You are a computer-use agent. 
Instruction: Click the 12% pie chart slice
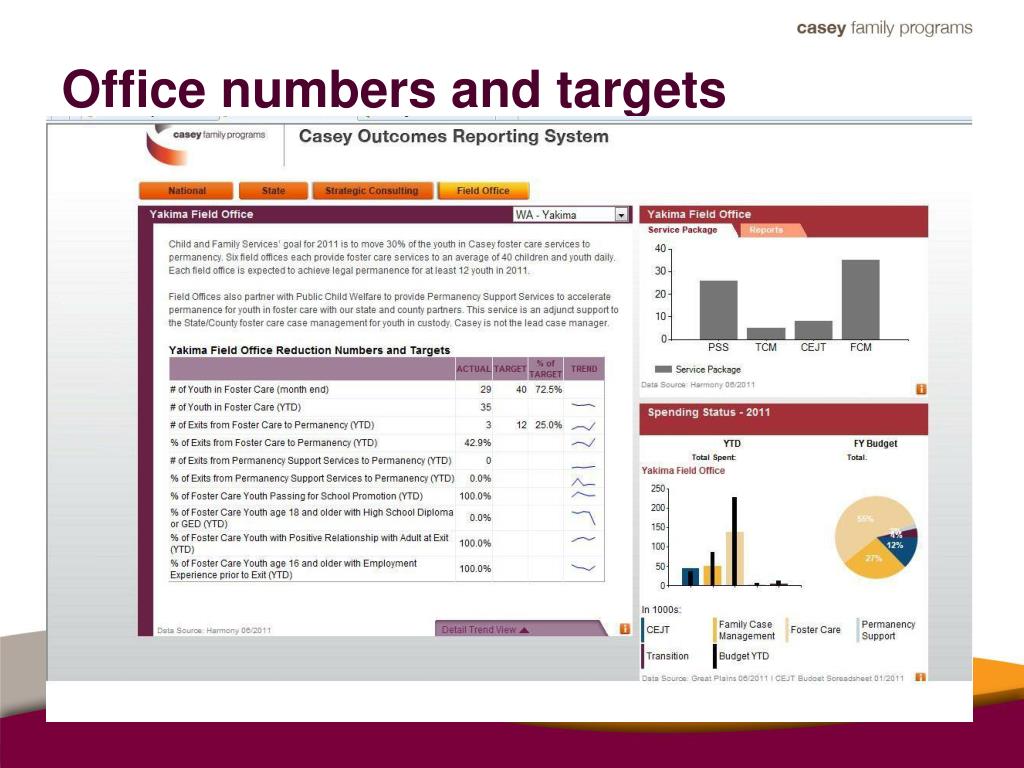click(900, 549)
